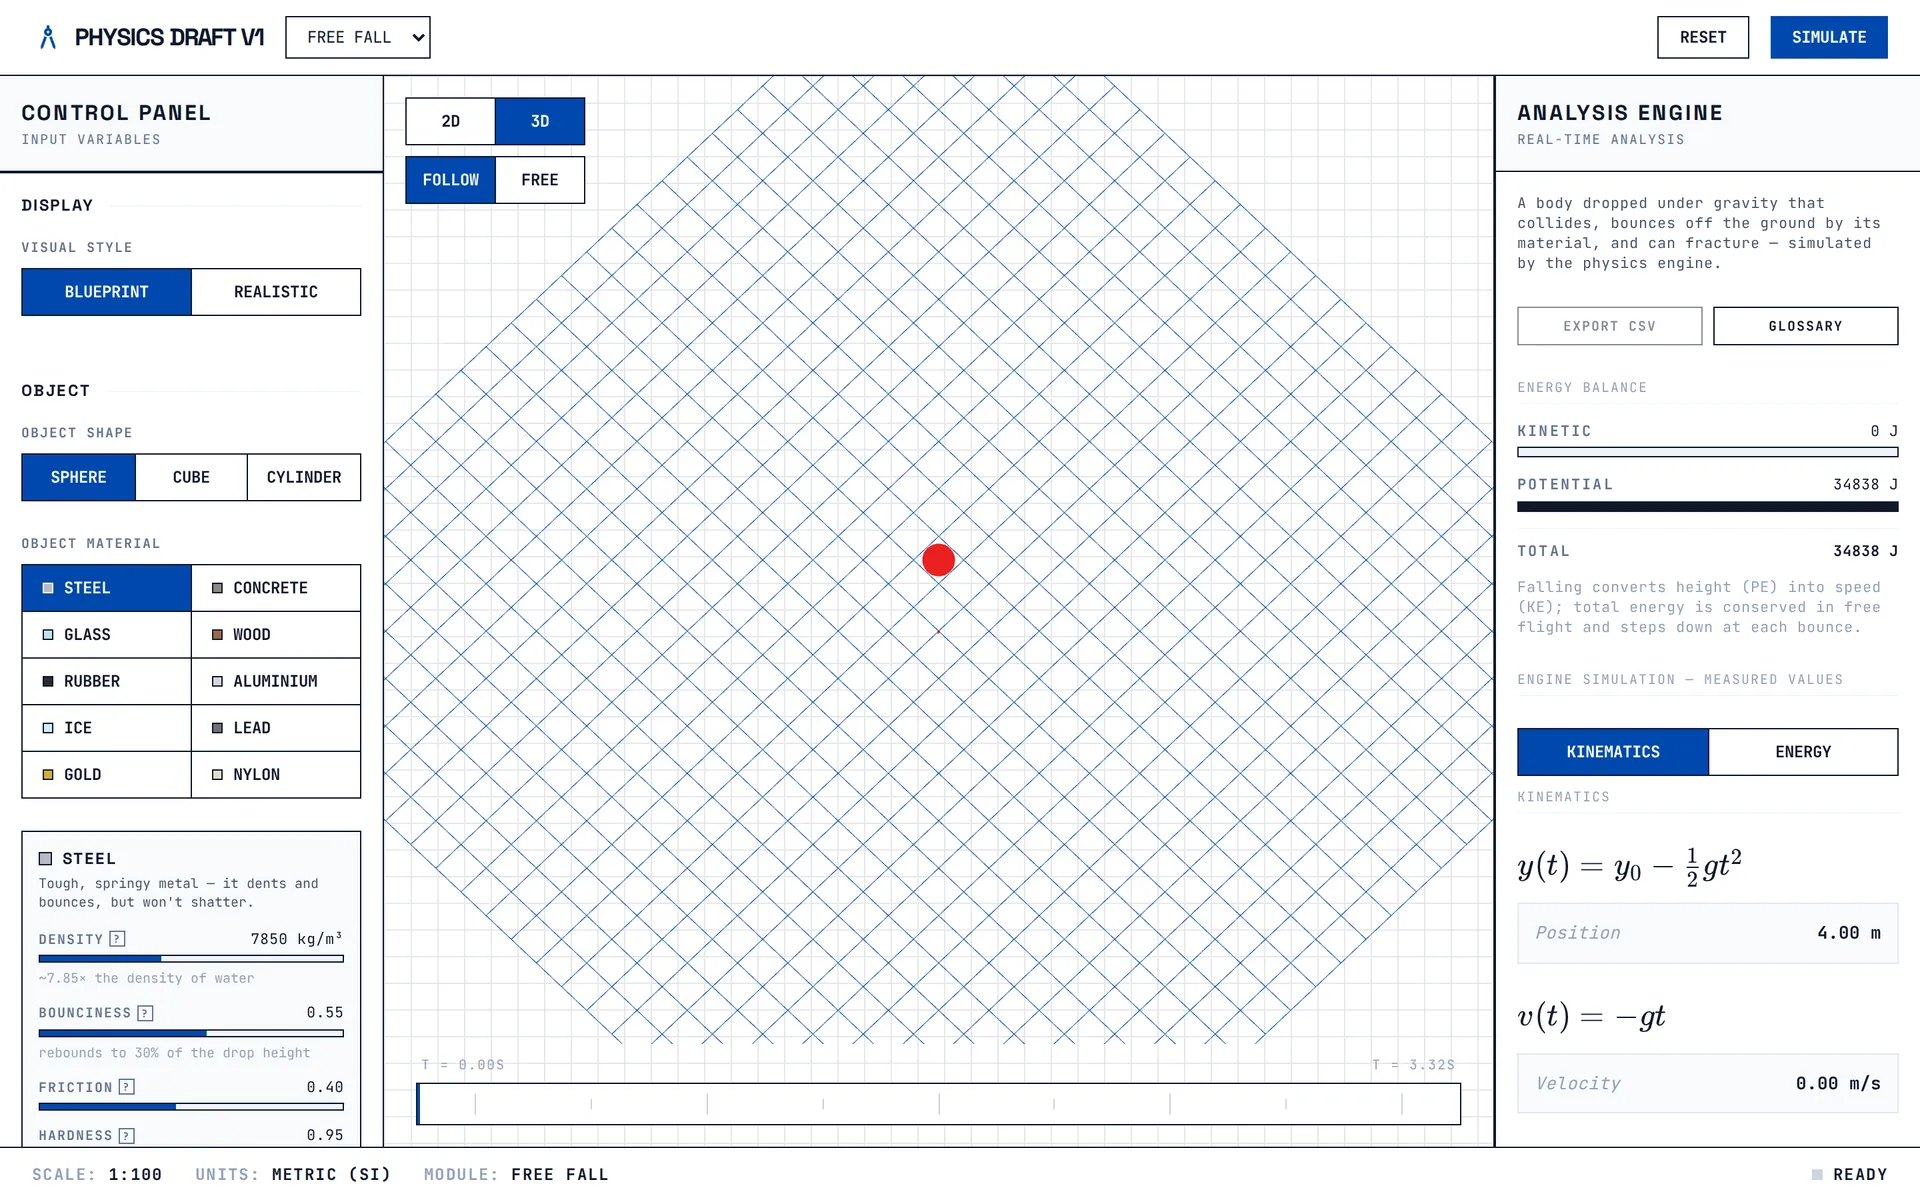
Task: Select the Wood material
Action: point(276,635)
